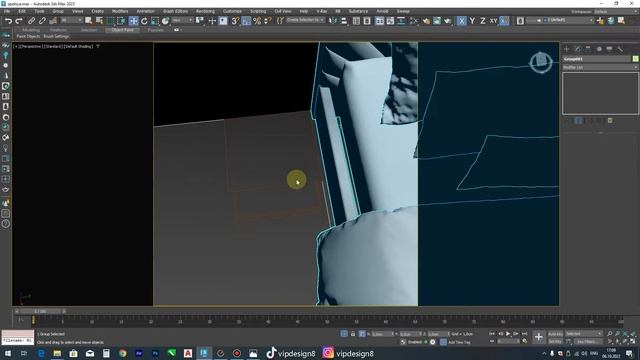Click the Mirror tool icon
This screenshot has width=640, height=360.
tap(333, 20)
